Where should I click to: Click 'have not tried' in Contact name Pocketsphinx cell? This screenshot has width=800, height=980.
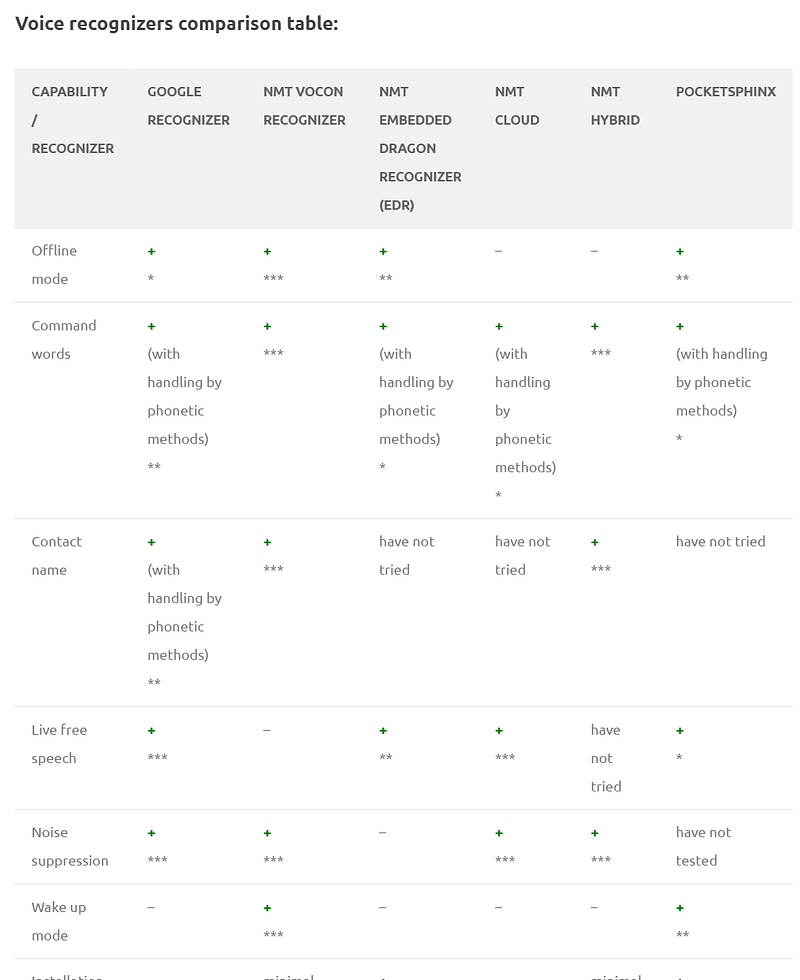pos(721,541)
